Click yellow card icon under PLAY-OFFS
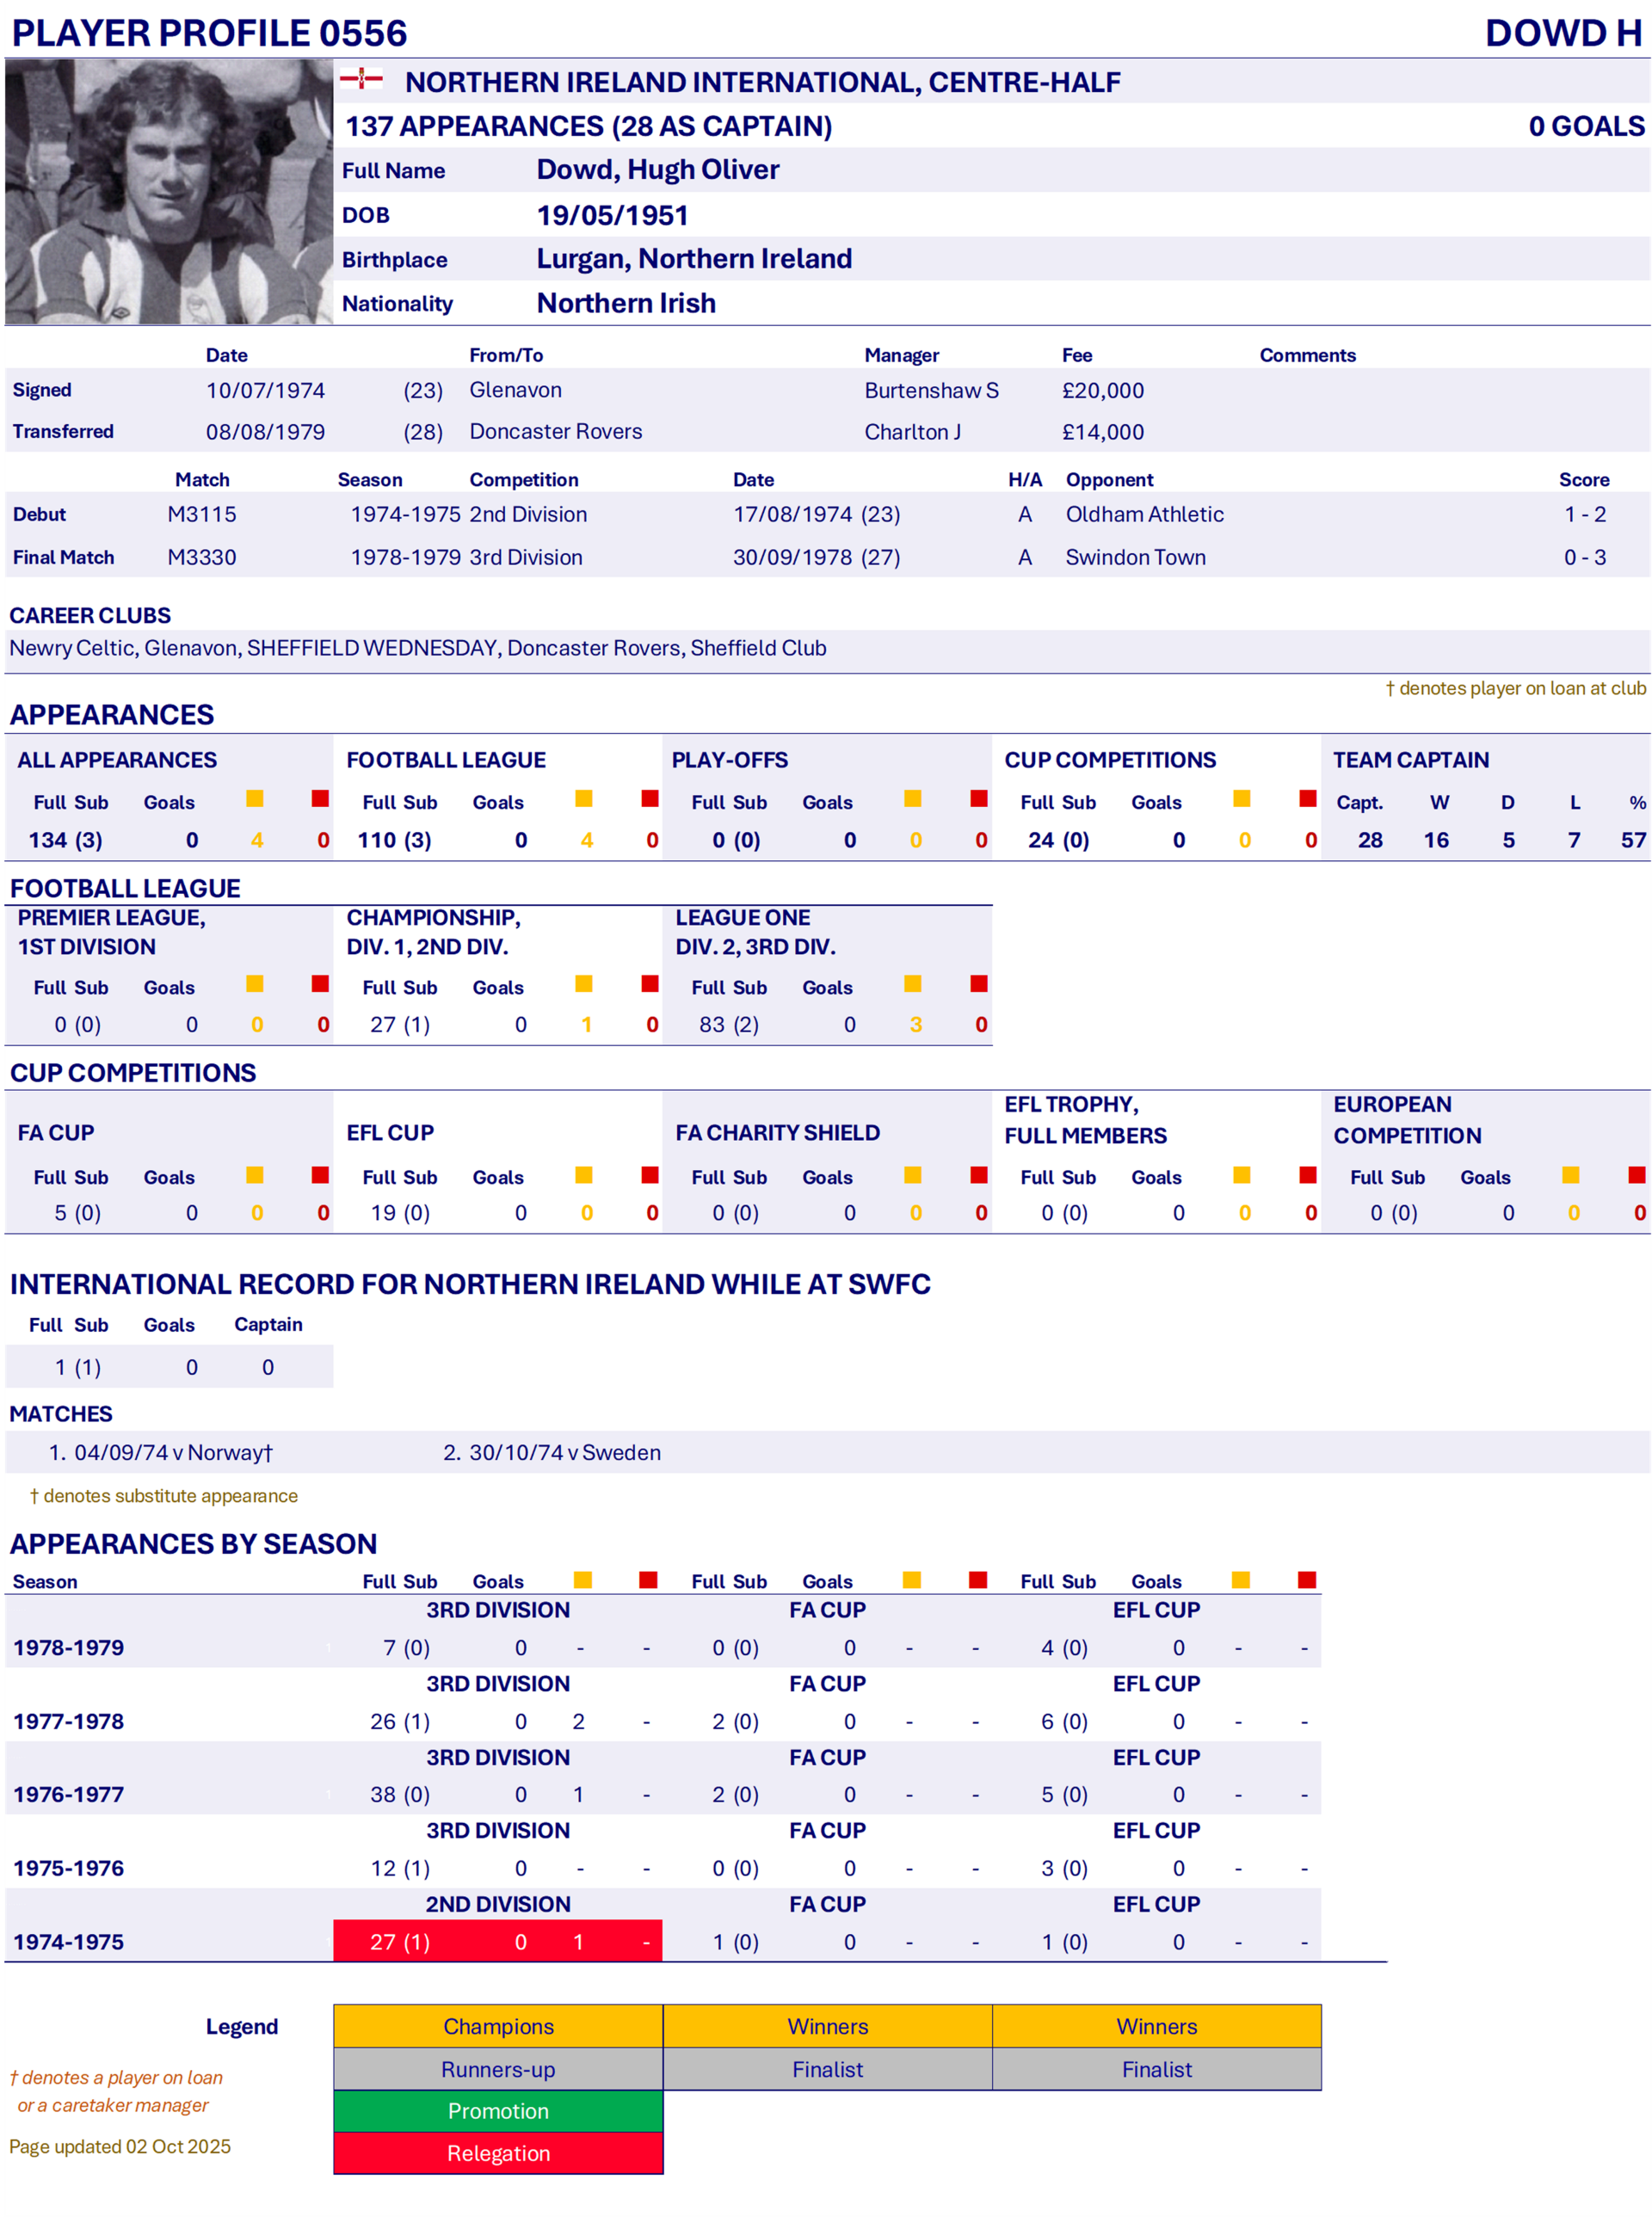 [x=912, y=798]
